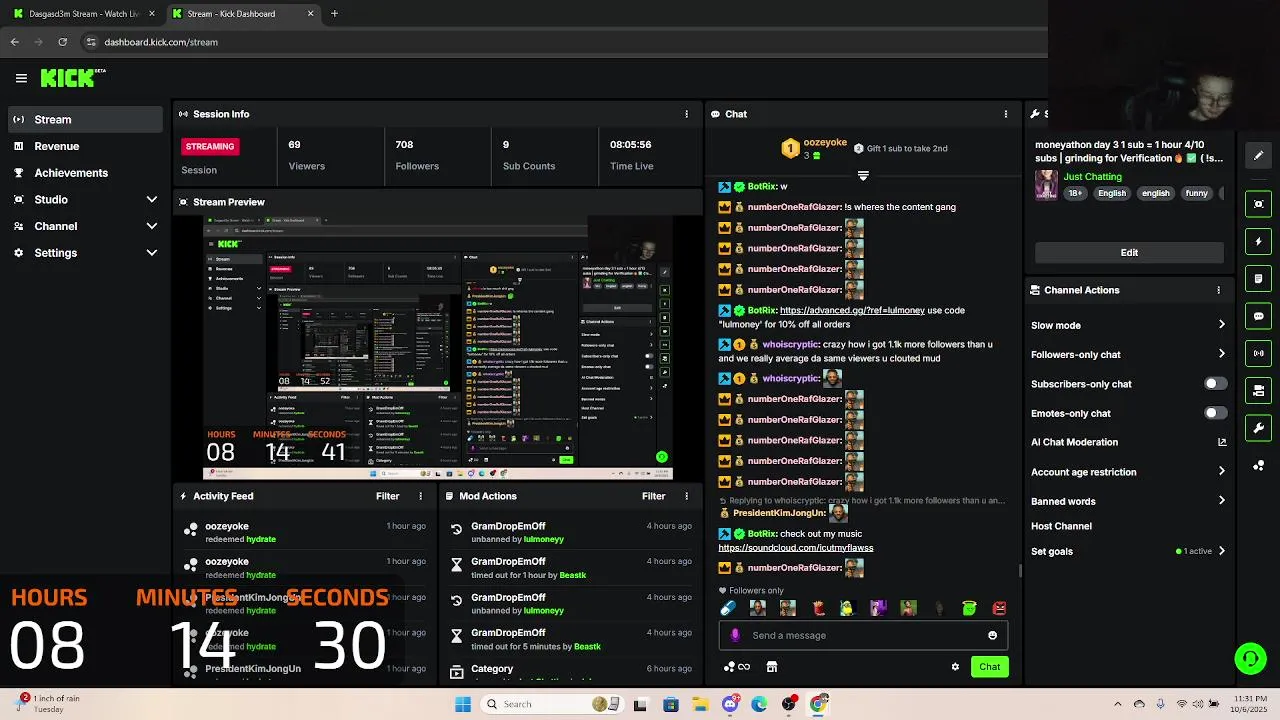Click the green Chat send button

(989, 667)
